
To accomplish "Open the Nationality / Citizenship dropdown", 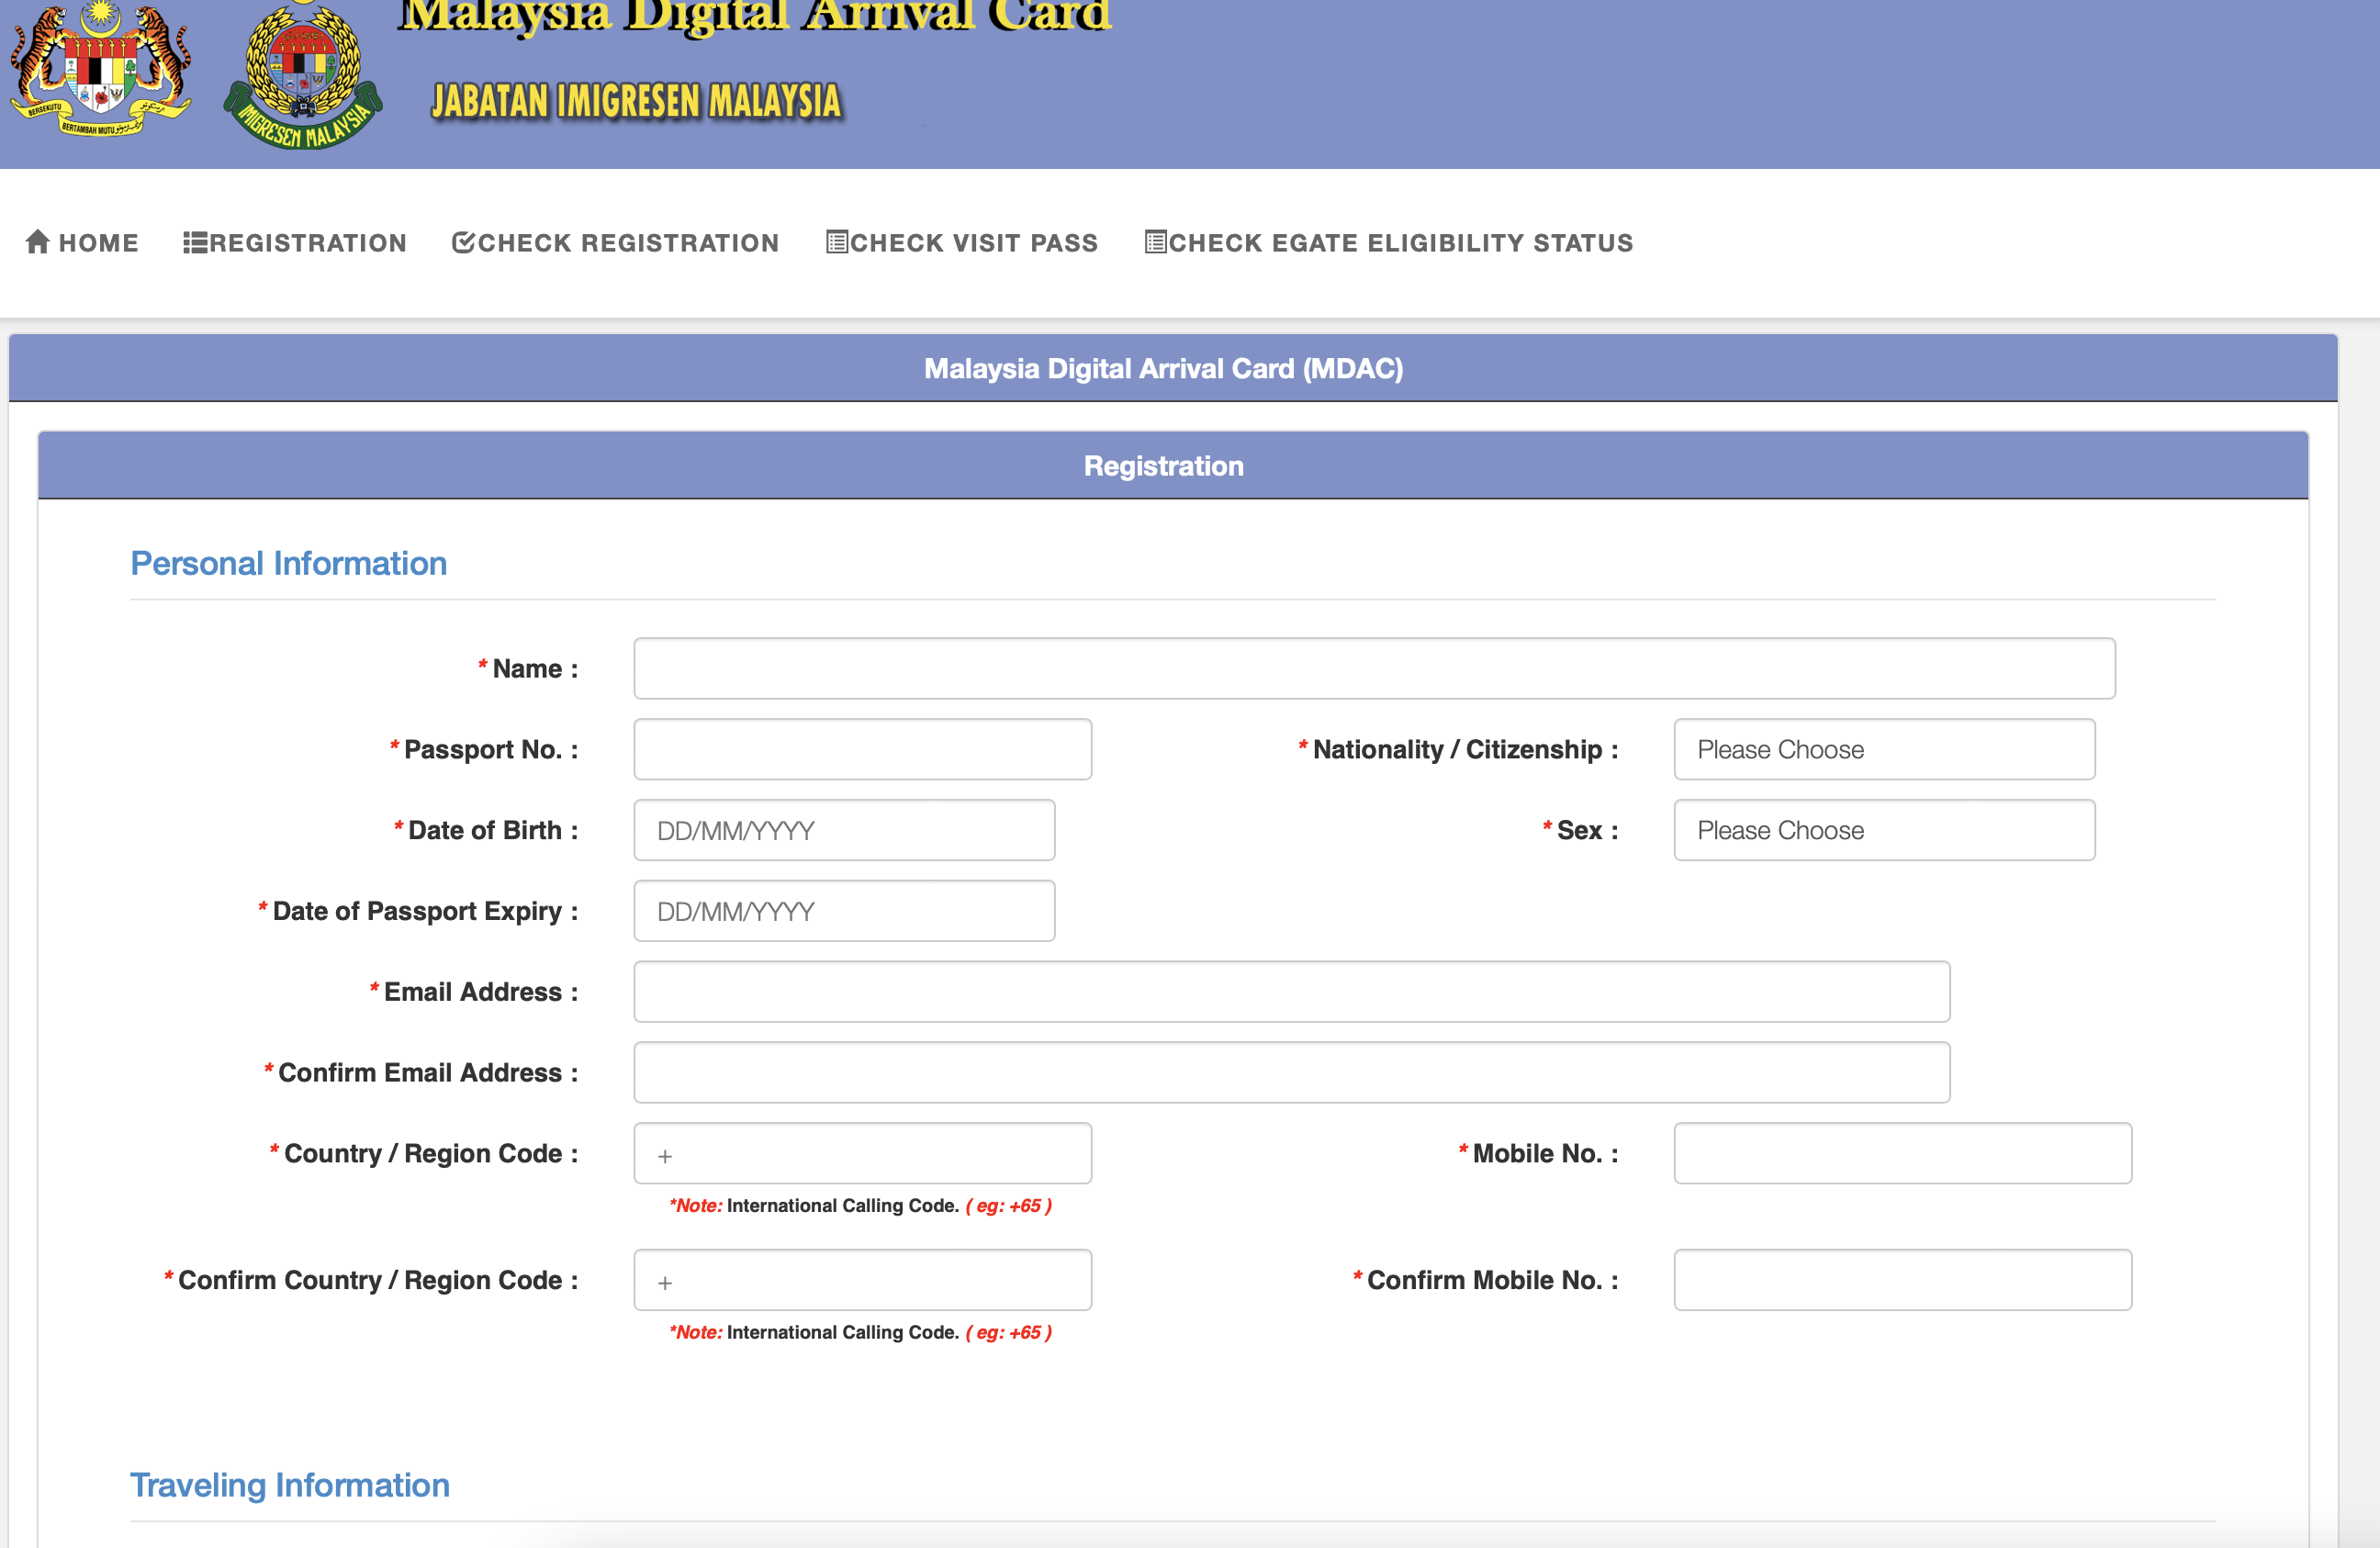I will (x=1883, y=749).
